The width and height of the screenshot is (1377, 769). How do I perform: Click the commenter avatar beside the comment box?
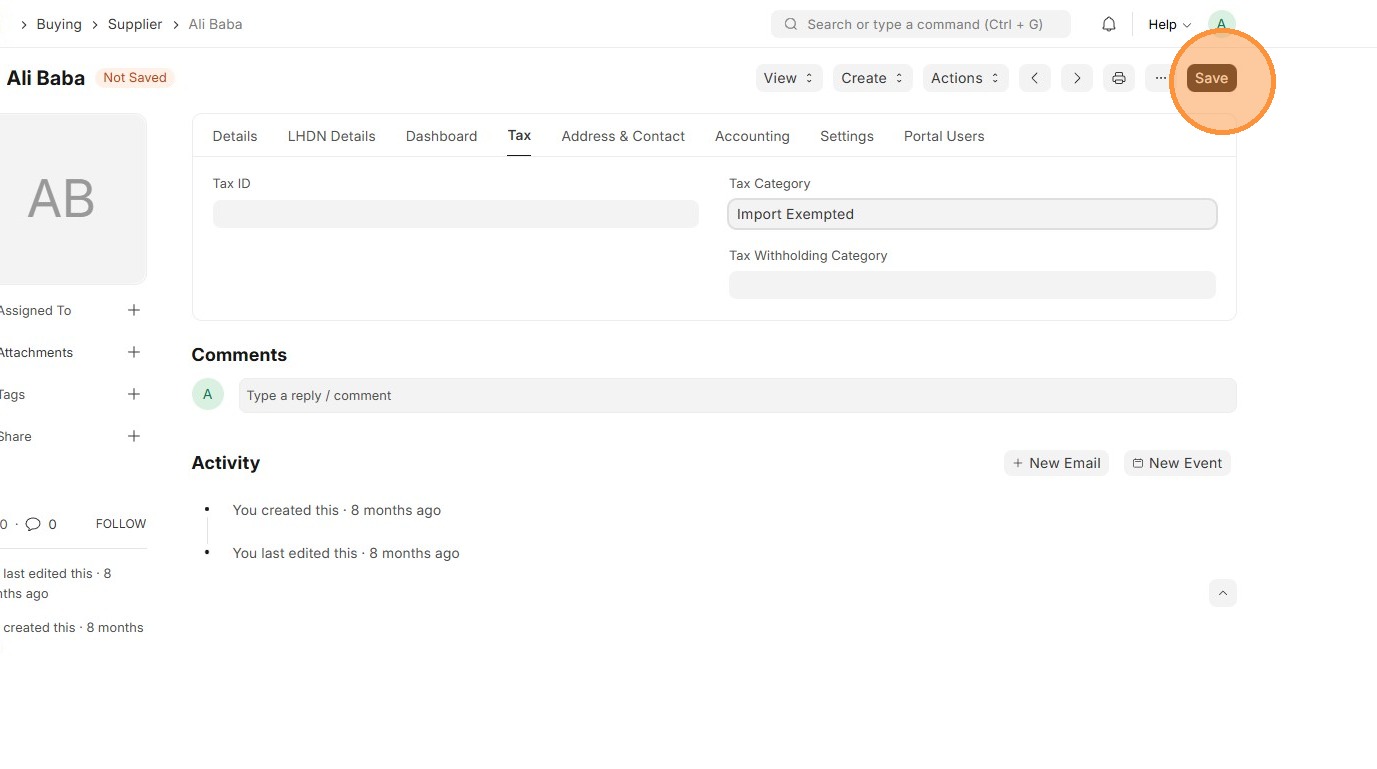pyautogui.click(x=208, y=394)
